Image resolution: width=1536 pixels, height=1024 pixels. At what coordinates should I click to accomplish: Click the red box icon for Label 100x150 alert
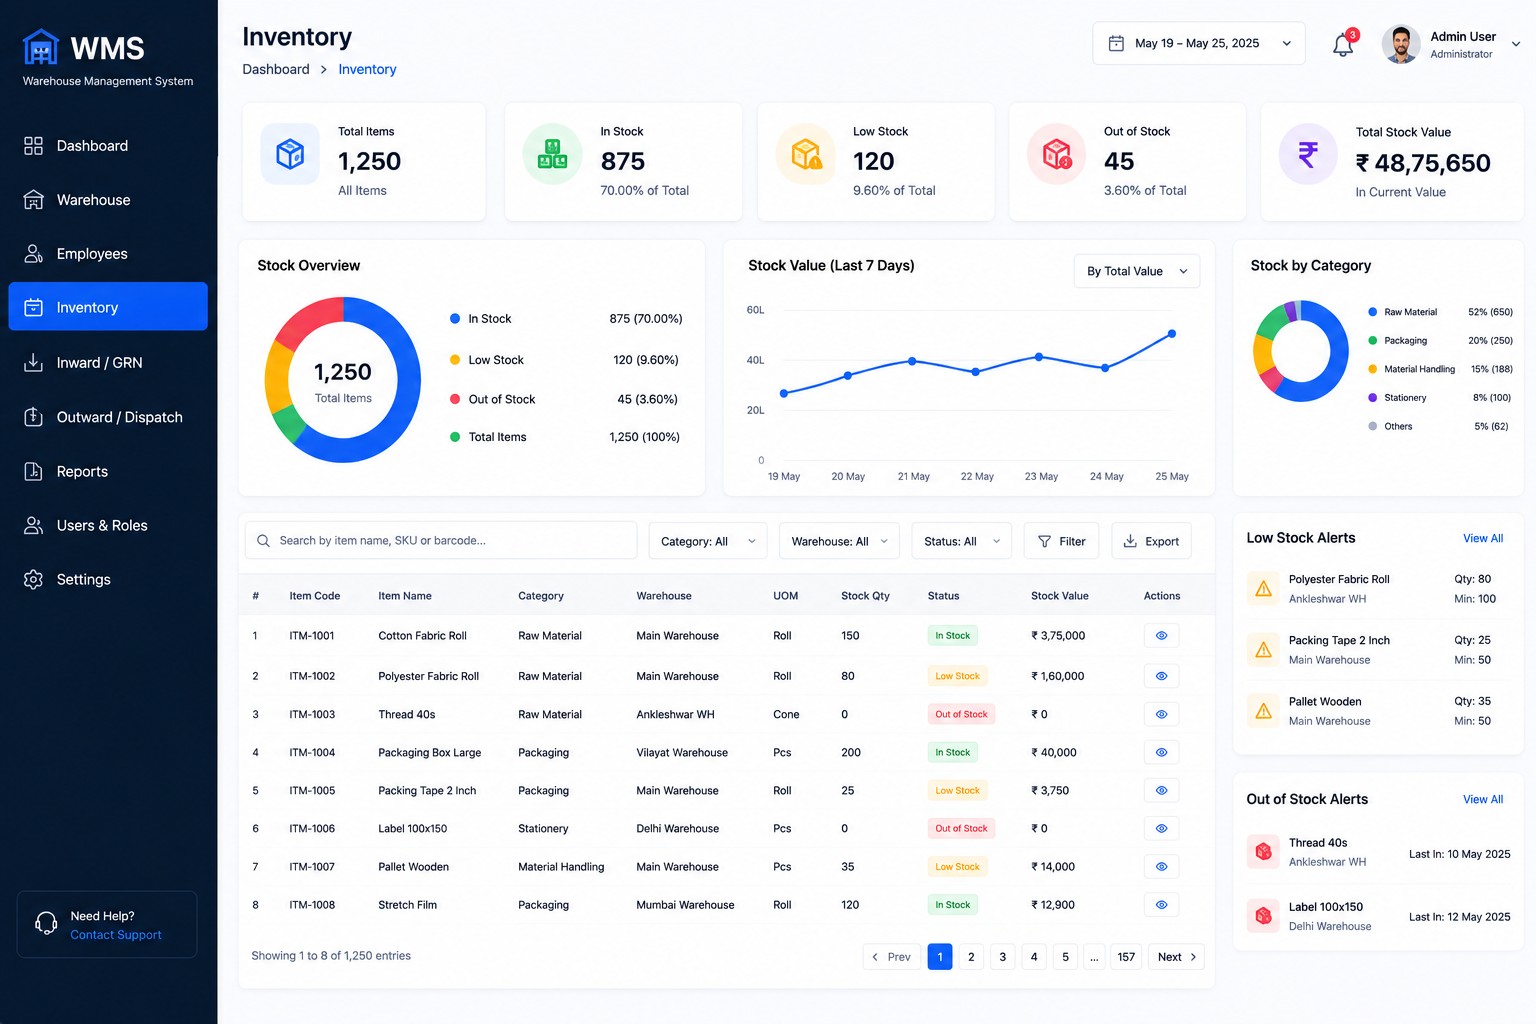[x=1264, y=916]
